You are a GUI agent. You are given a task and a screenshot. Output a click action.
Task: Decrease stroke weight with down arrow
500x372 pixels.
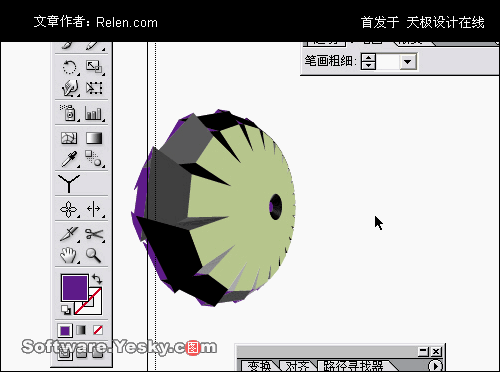(368, 65)
